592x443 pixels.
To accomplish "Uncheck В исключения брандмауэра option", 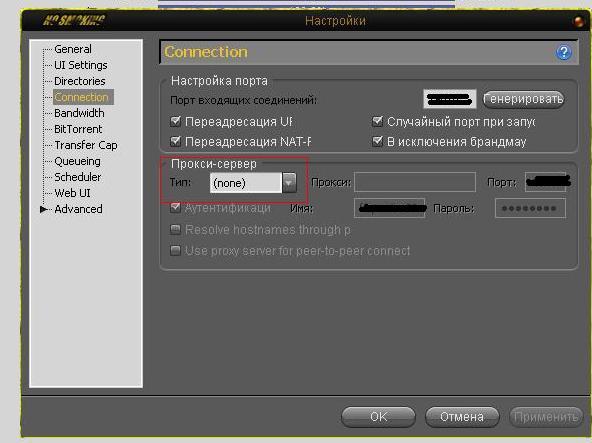I will coord(377,141).
